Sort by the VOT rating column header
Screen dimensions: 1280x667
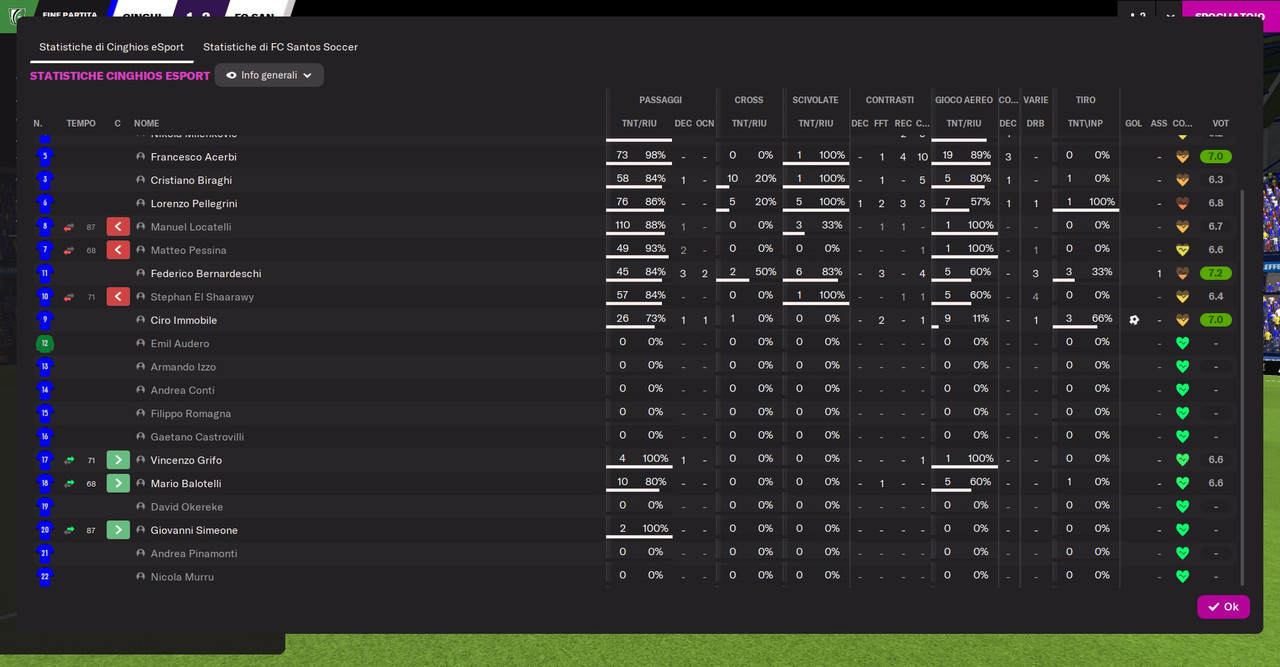coord(1220,124)
